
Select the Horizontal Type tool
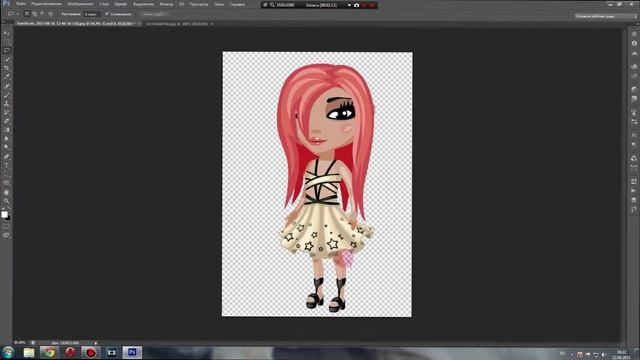coord(7,166)
